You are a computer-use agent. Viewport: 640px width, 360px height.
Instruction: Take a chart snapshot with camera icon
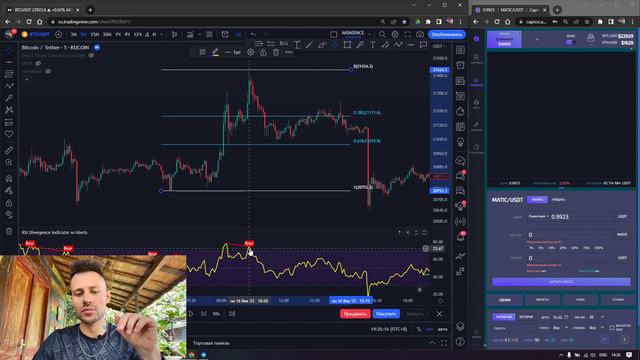[420, 35]
